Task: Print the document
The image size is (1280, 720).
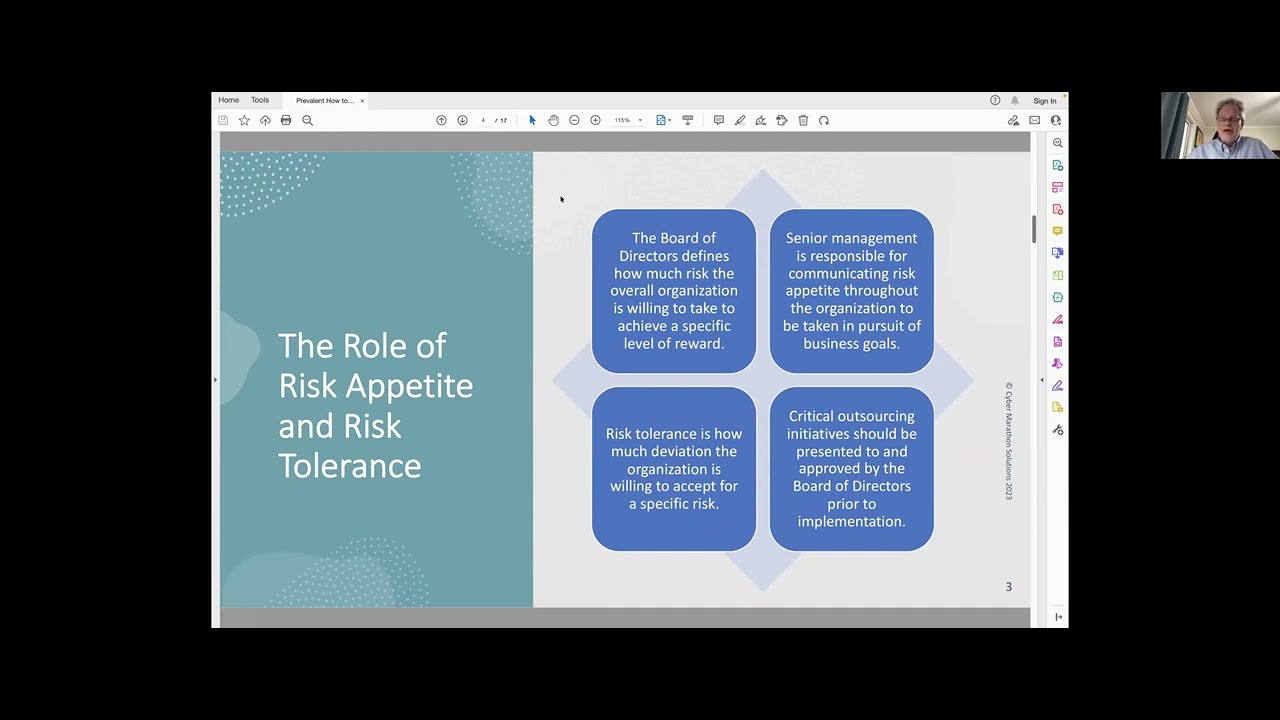Action: (x=286, y=120)
